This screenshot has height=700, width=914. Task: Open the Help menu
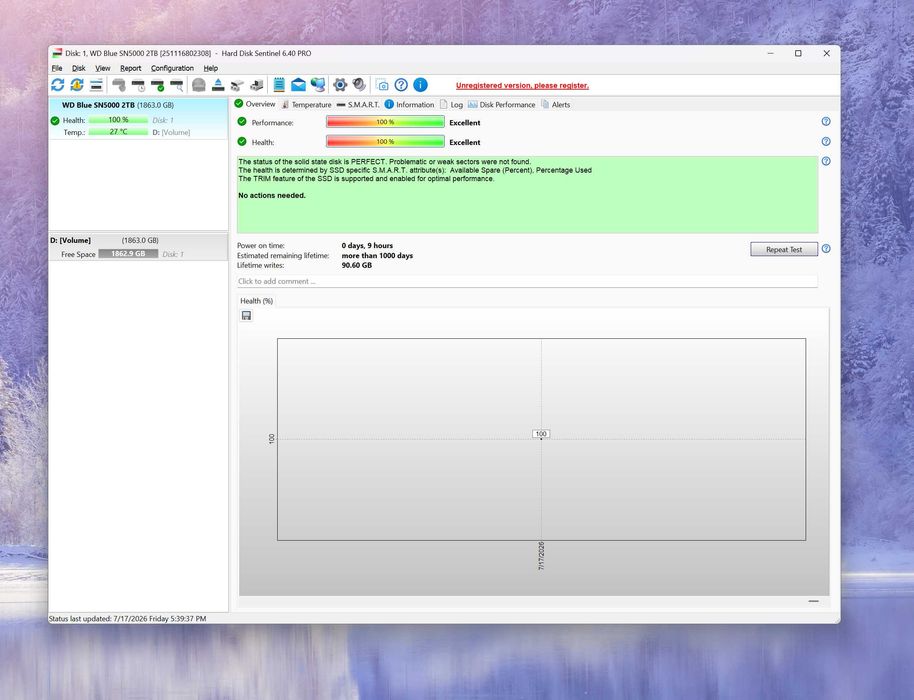210,68
